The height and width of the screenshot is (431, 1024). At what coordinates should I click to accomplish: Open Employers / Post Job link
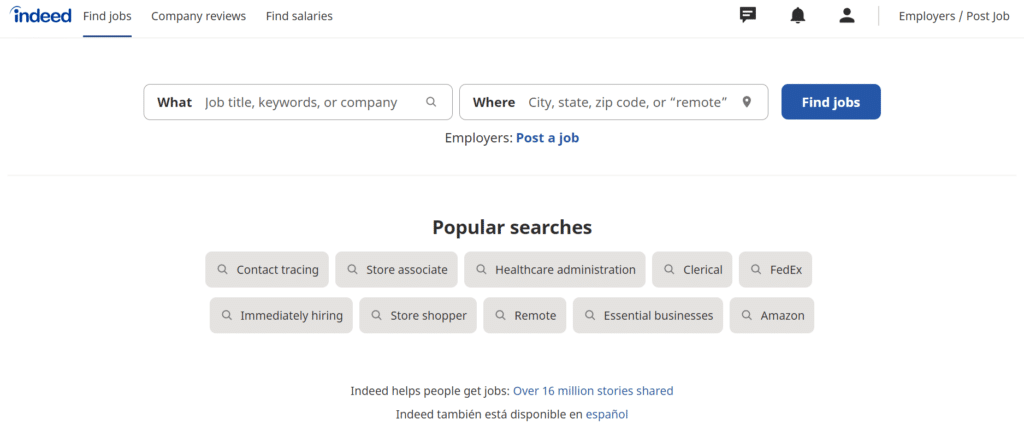coord(954,16)
